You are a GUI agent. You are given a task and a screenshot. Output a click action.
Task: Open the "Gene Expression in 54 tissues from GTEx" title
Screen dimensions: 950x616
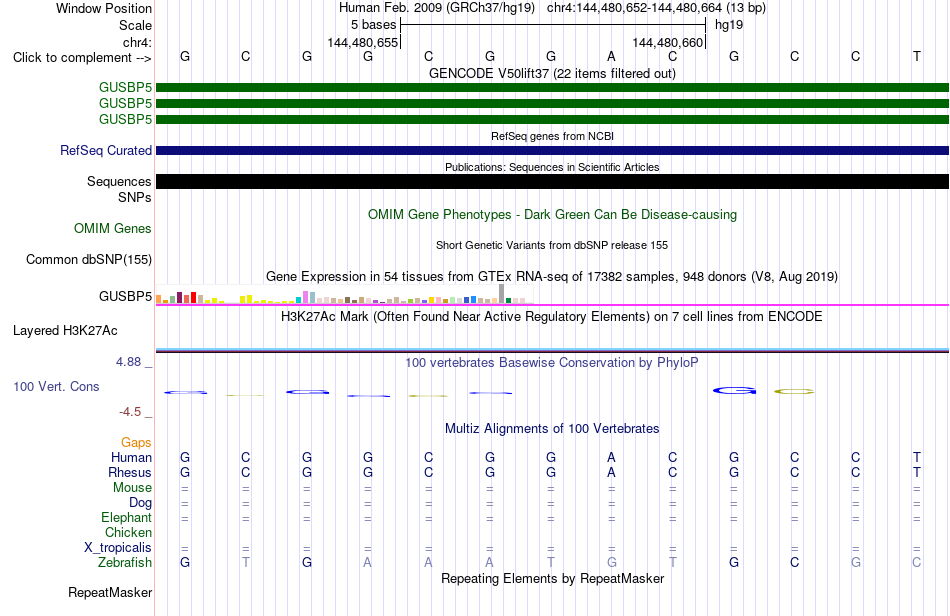pos(552,277)
